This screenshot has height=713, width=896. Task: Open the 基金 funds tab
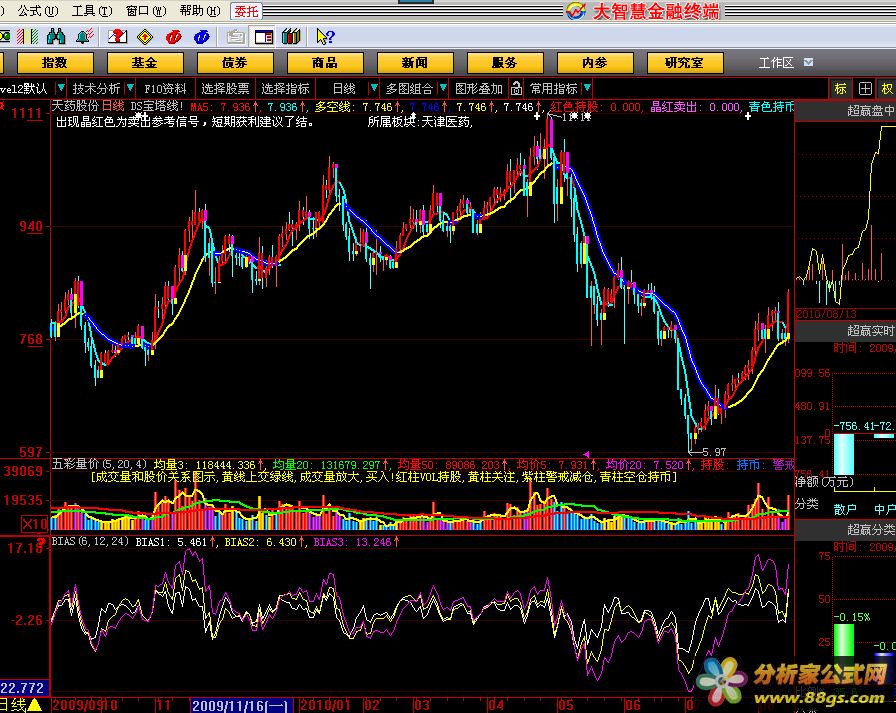(x=145, y=63)
